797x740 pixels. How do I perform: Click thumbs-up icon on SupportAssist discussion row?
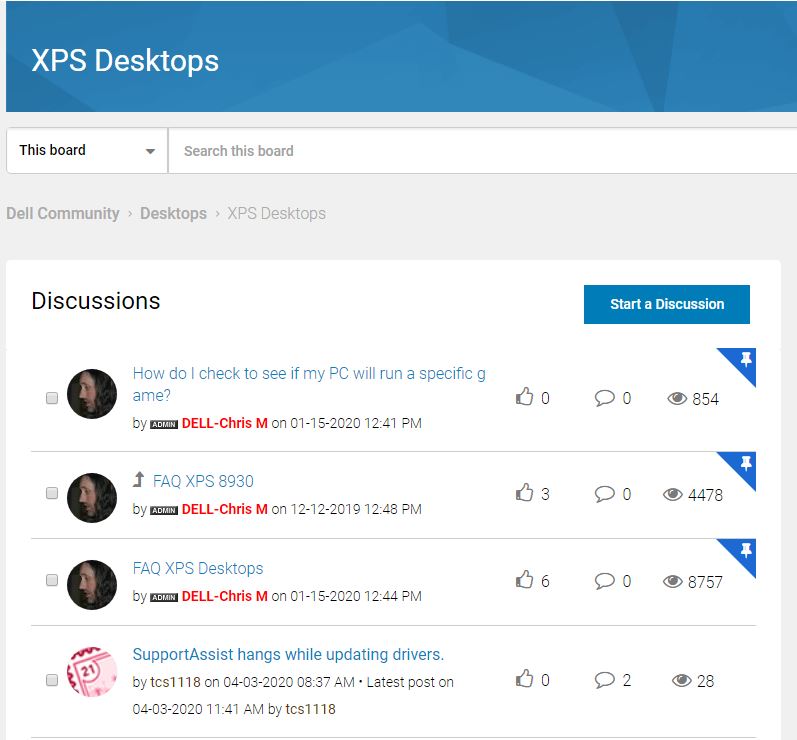pos(525,679)
